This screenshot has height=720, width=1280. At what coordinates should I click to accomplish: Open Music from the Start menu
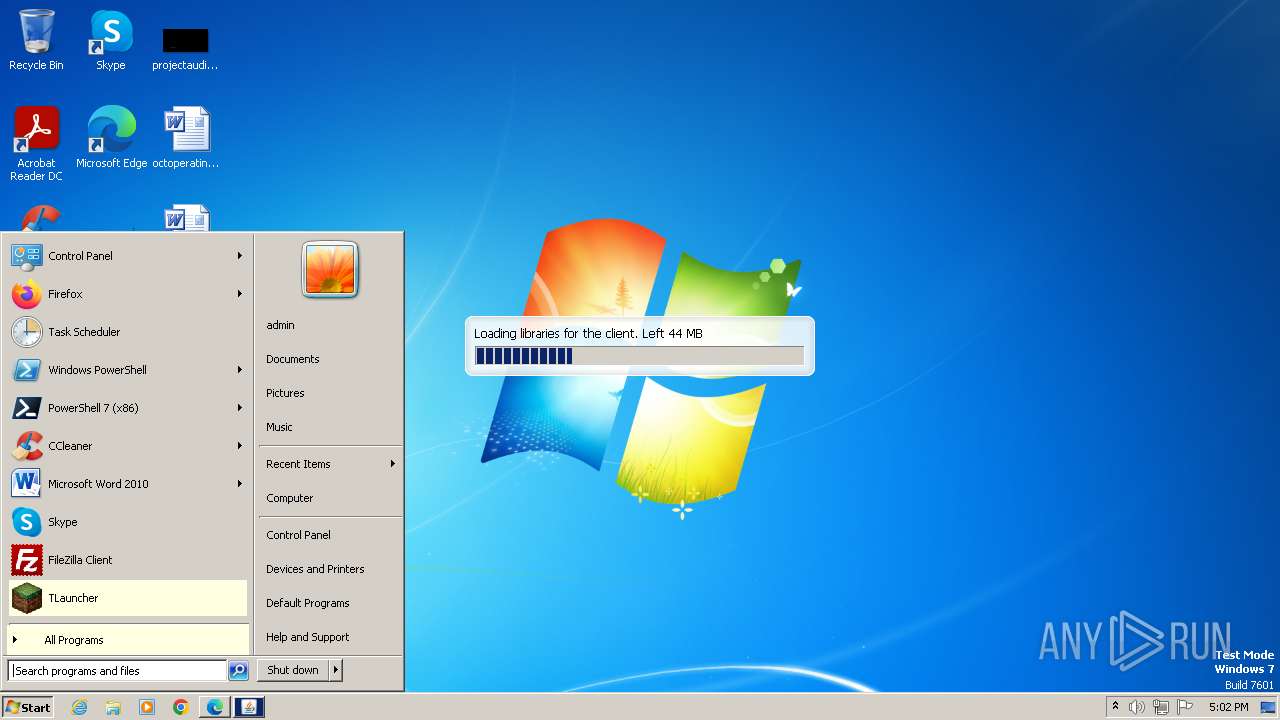(x=279, y=427)
